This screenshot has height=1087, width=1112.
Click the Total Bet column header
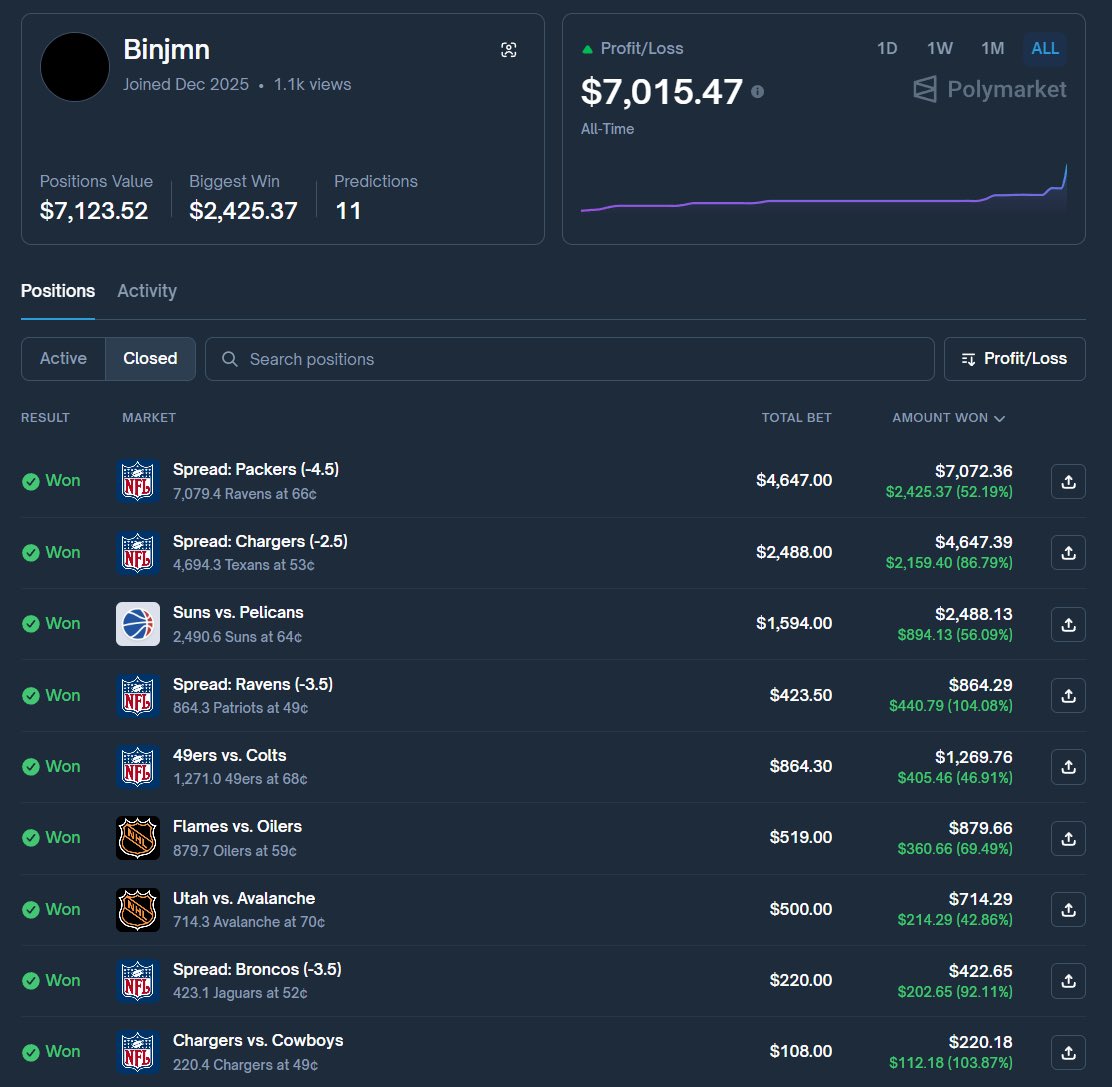796,418
